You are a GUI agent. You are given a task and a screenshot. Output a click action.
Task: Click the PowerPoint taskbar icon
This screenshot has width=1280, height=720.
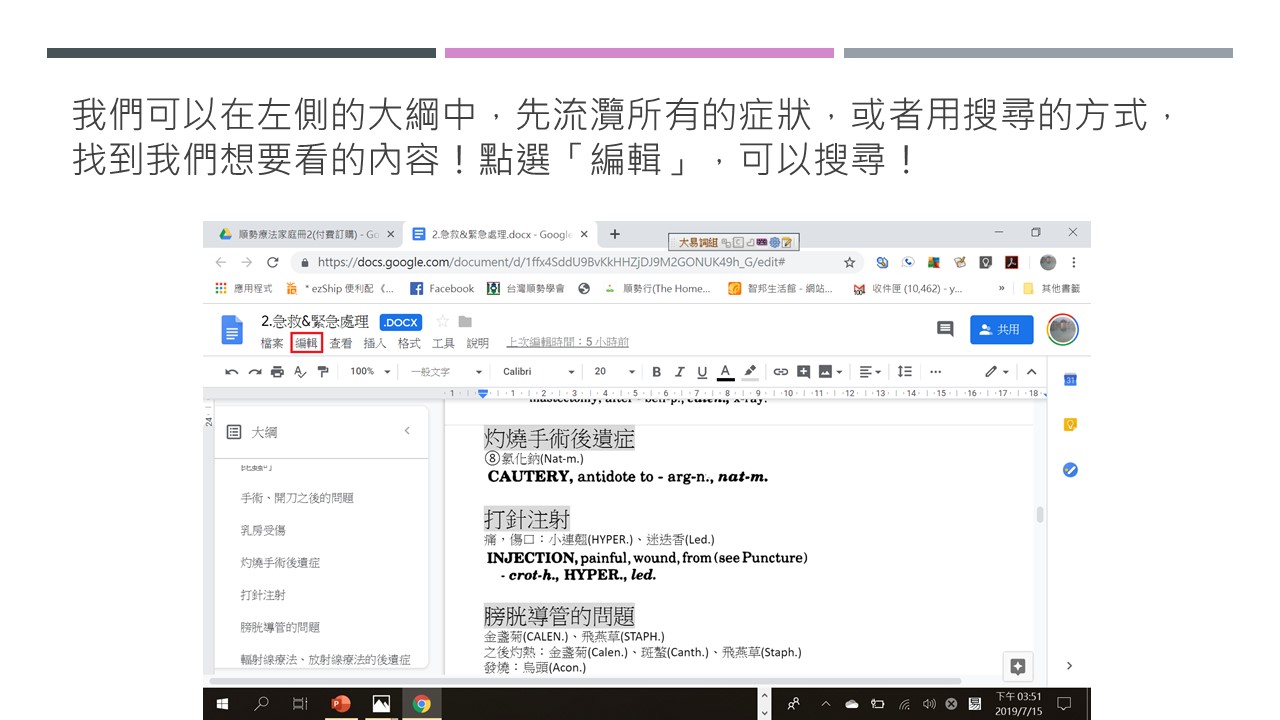pos(339,704)
